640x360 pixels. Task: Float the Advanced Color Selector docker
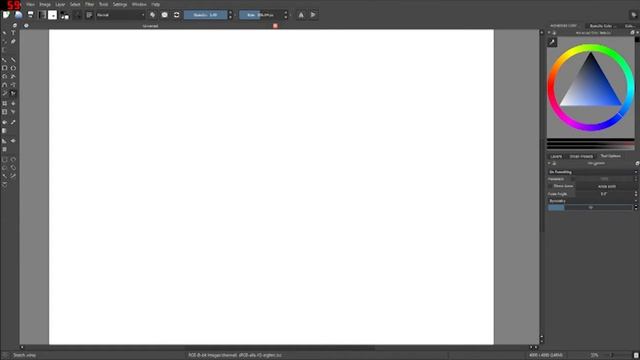pyautogui.click(x=632, y=33)
